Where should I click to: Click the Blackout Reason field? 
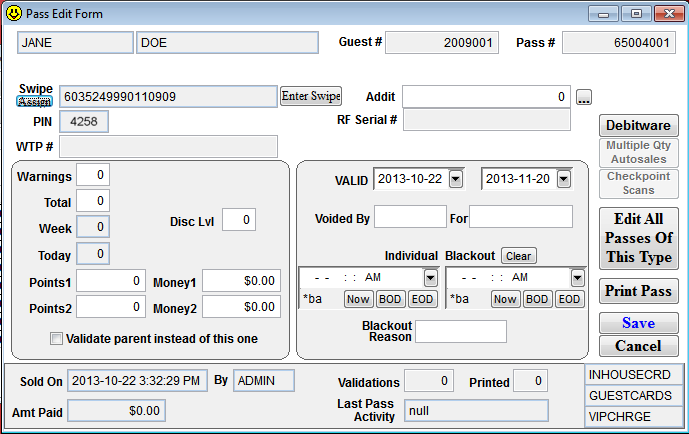tap(461, 332)
